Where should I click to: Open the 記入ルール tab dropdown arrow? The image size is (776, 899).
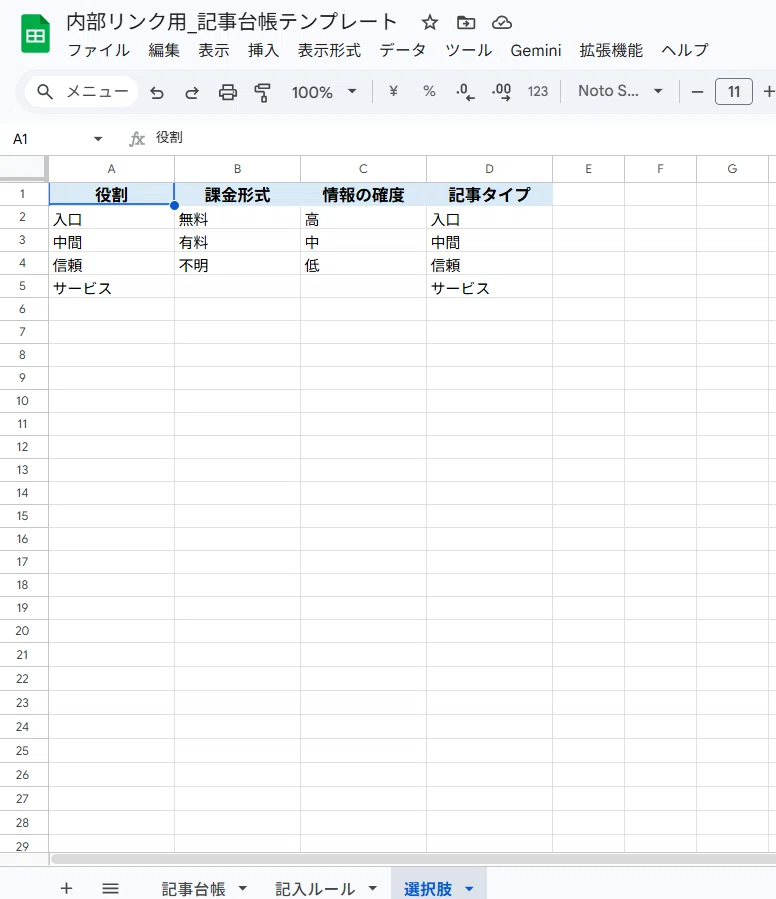point(373,889)
